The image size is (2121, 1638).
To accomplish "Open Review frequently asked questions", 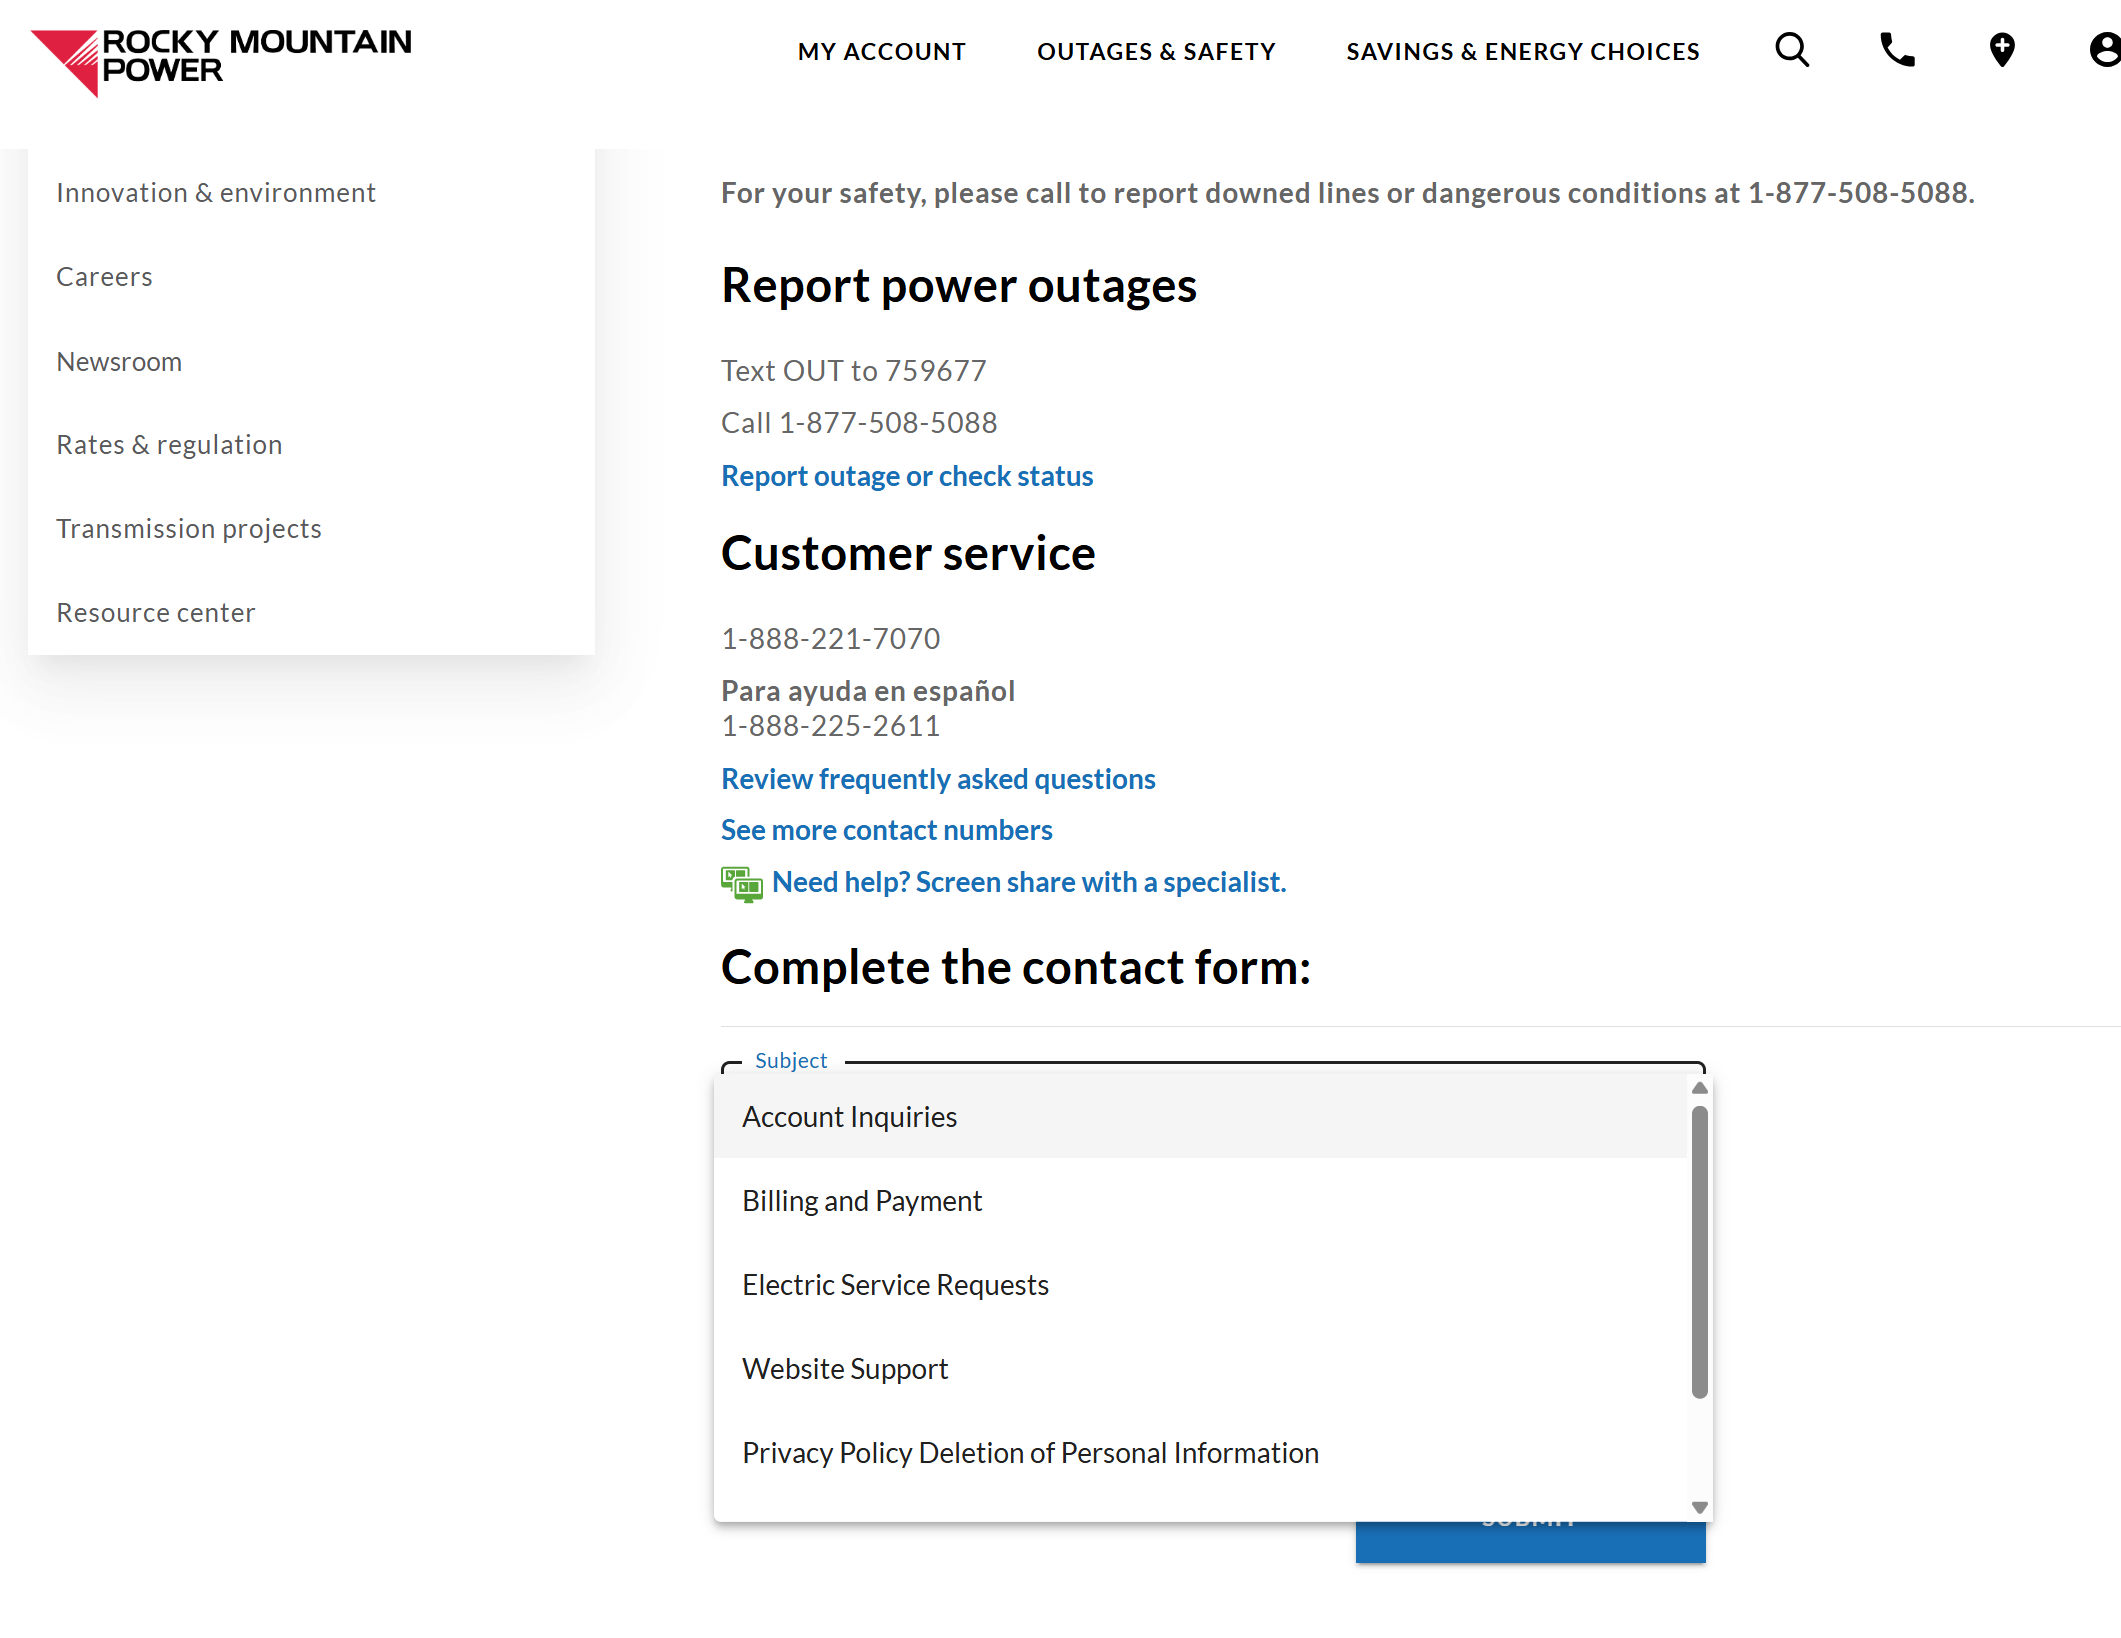I will (x=938, y=779).
